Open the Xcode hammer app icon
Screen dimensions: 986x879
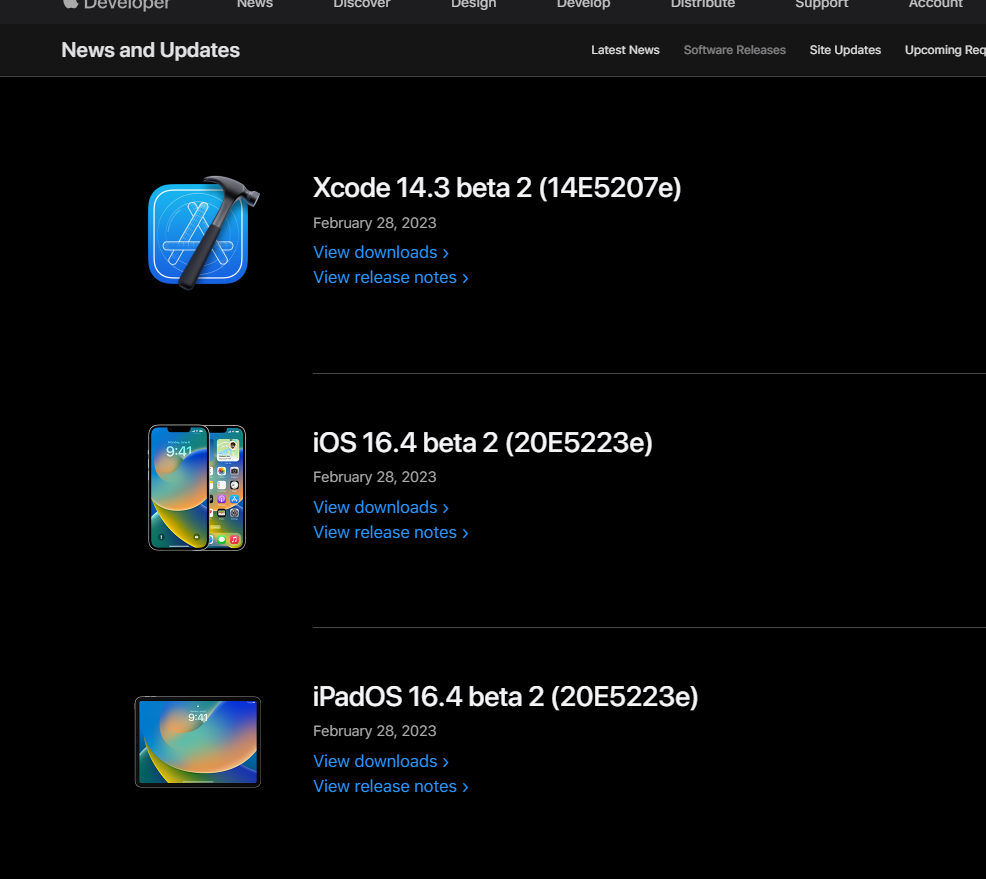click(204, 233)
